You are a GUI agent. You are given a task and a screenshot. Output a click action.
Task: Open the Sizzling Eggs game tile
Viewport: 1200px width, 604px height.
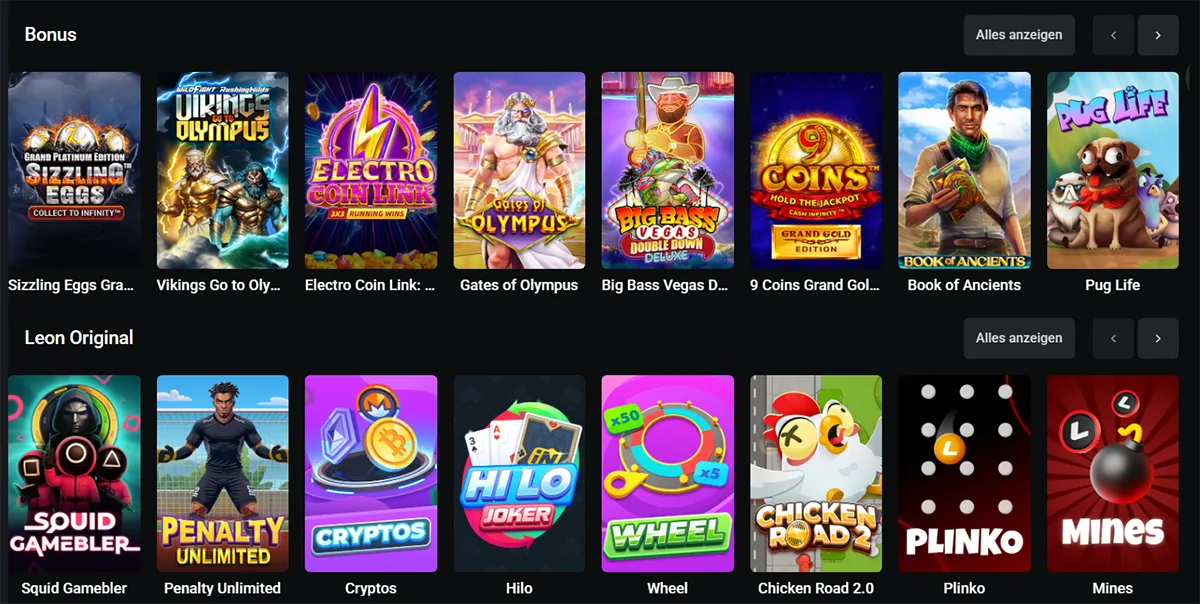[74, 170]
